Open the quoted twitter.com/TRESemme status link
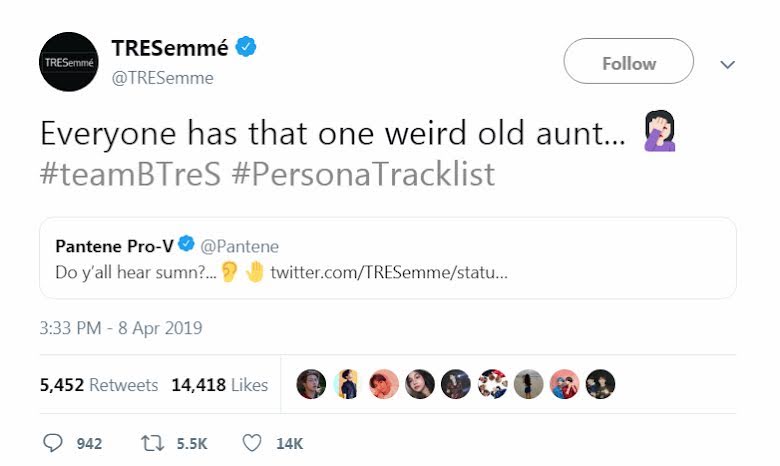 coord(389,272)
